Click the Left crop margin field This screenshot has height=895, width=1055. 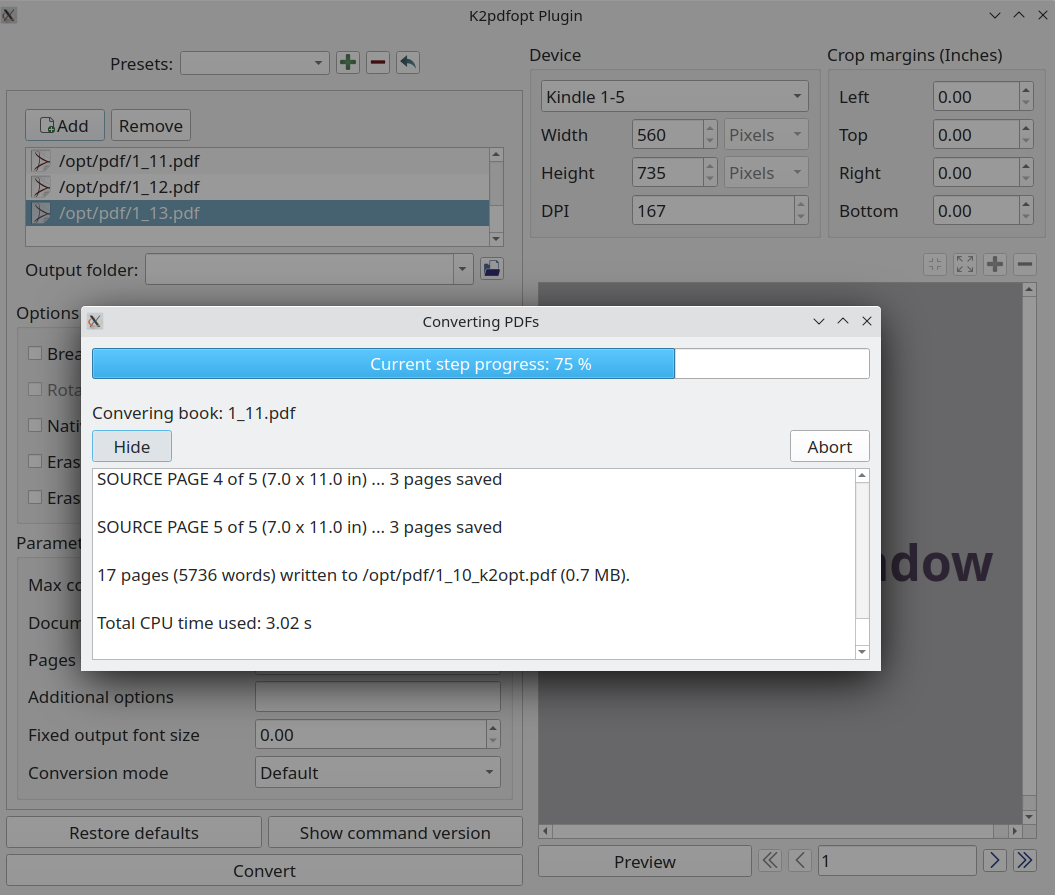point(976,96)
